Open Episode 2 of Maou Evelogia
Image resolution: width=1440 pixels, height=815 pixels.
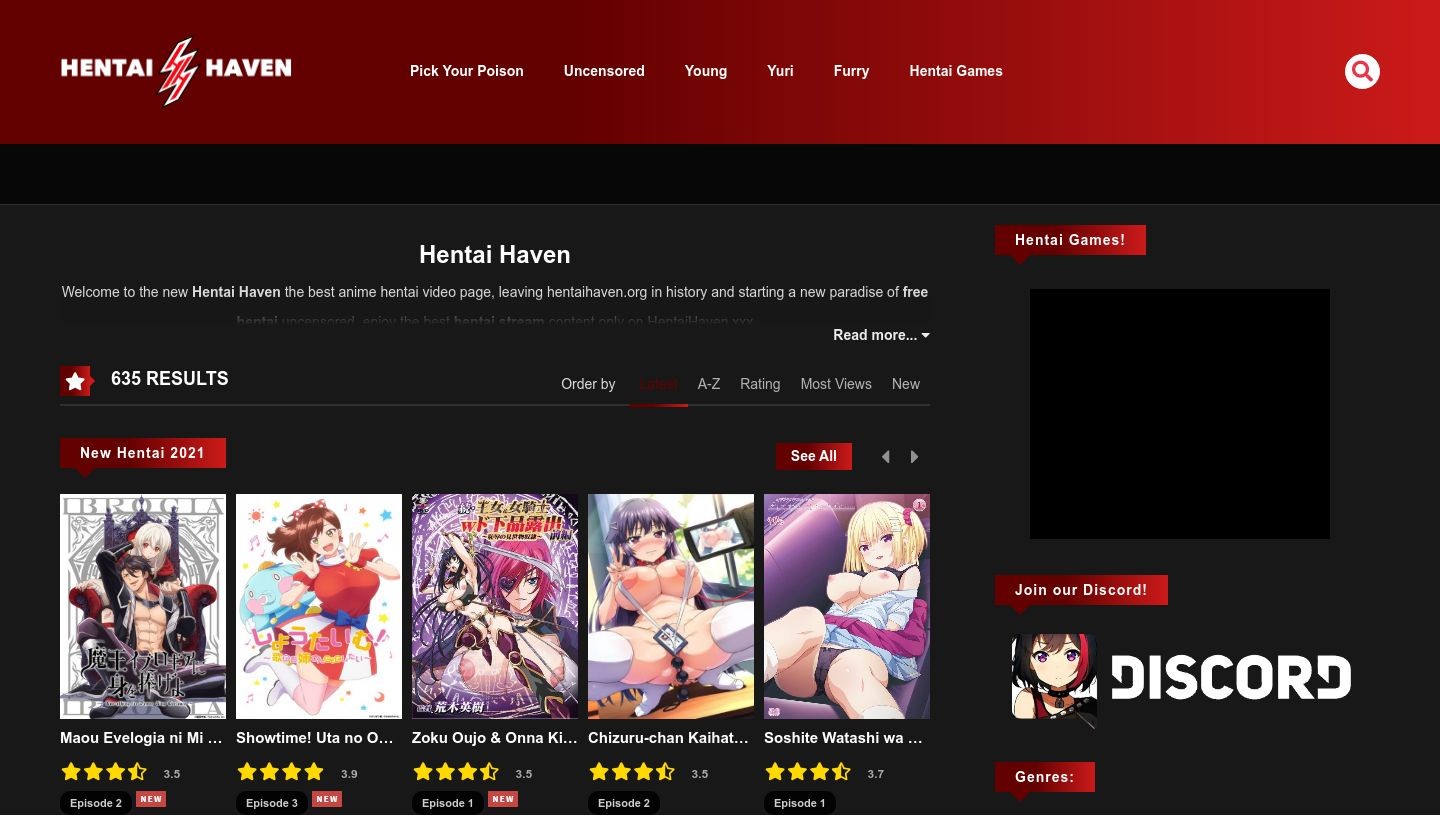[x=95, y=803]
